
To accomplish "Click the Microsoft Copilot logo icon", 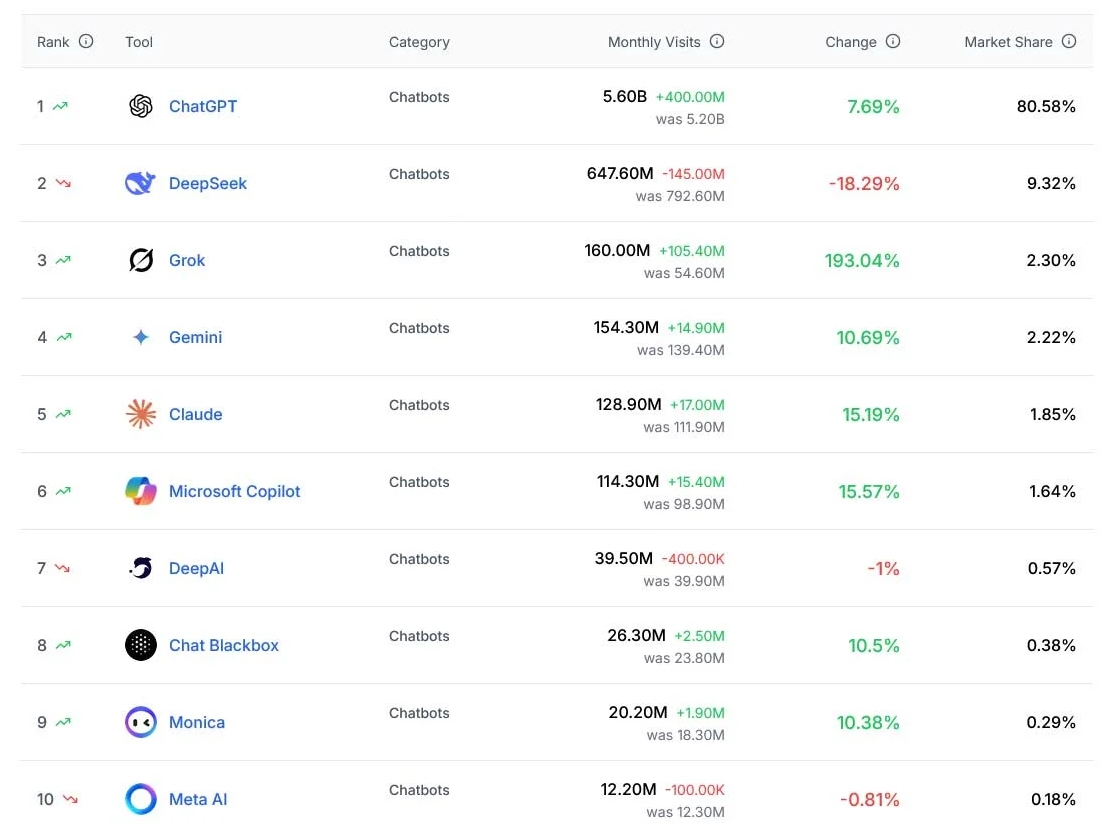I will (140, 491).
